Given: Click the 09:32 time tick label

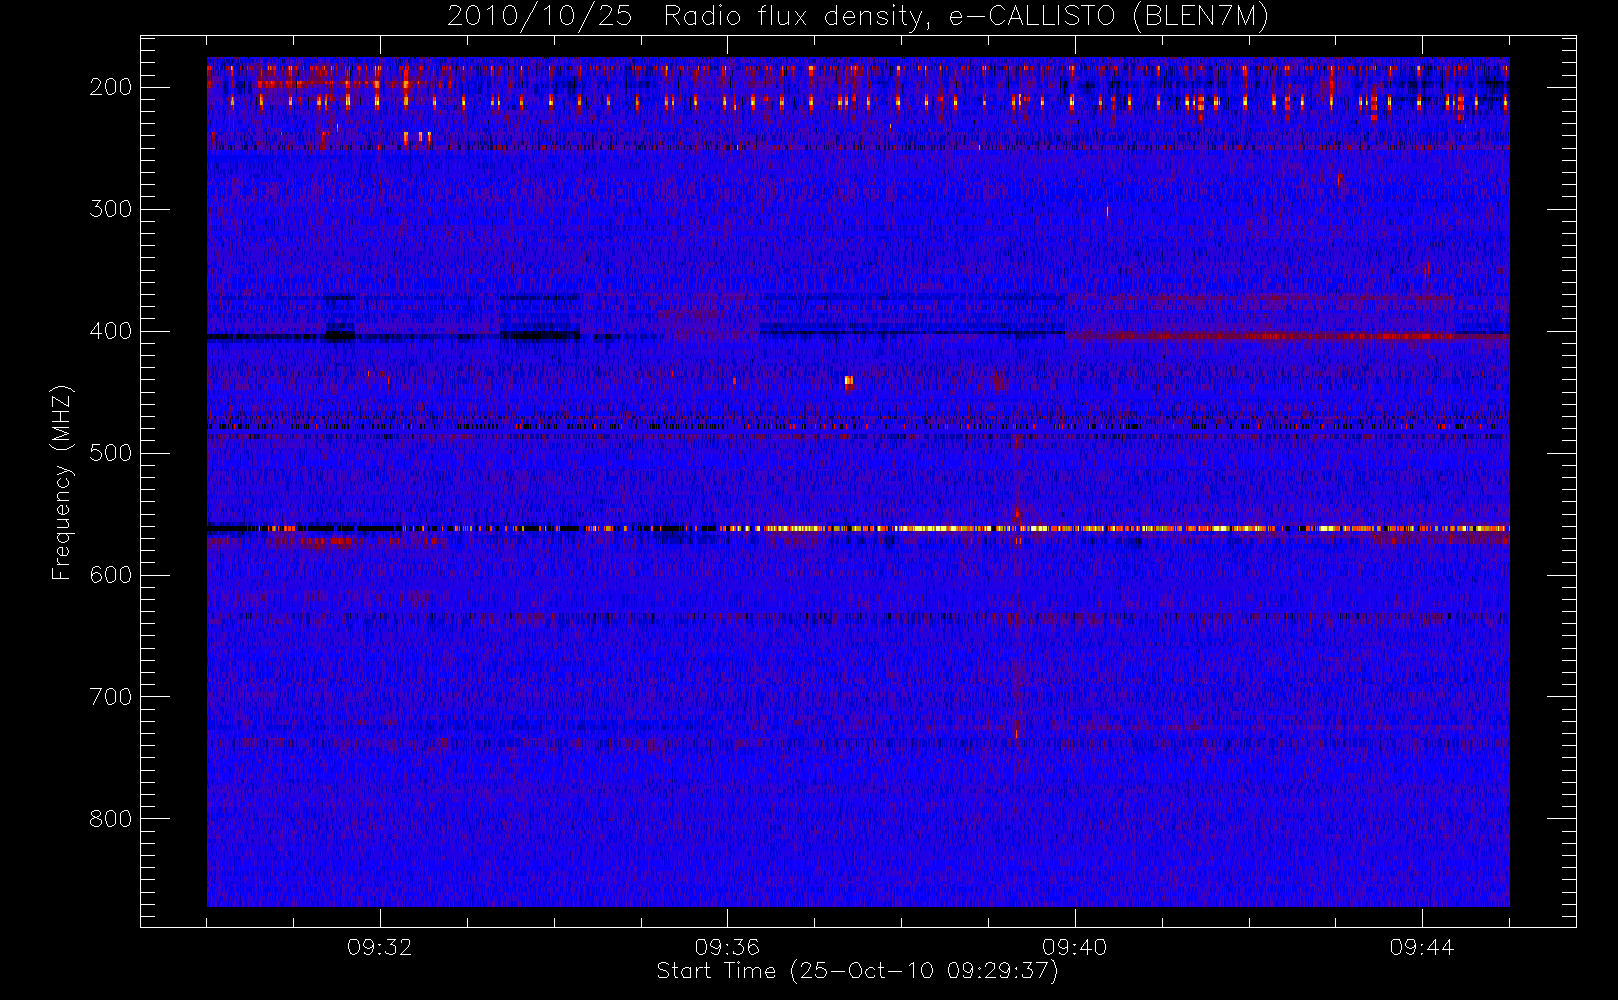Looking at the screenshot, I should coord(380,947).
